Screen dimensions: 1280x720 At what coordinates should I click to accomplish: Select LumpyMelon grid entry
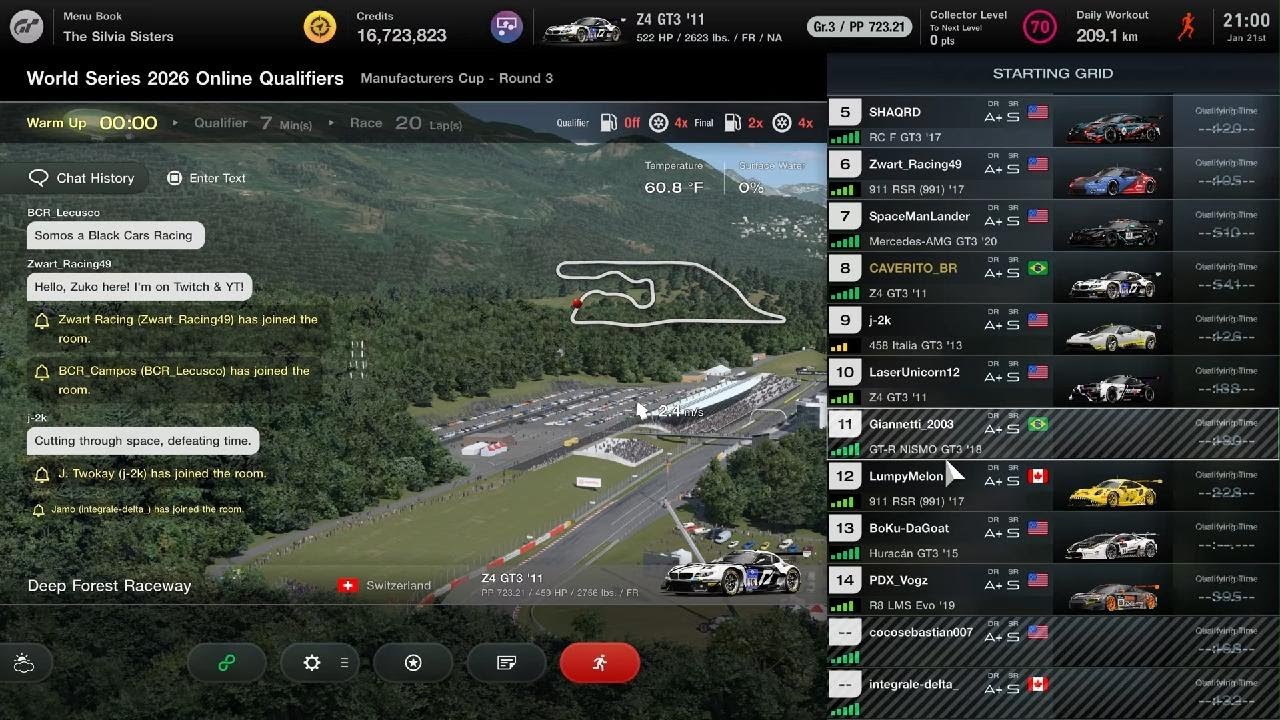pyautogui.click(x=1054, y=485)
